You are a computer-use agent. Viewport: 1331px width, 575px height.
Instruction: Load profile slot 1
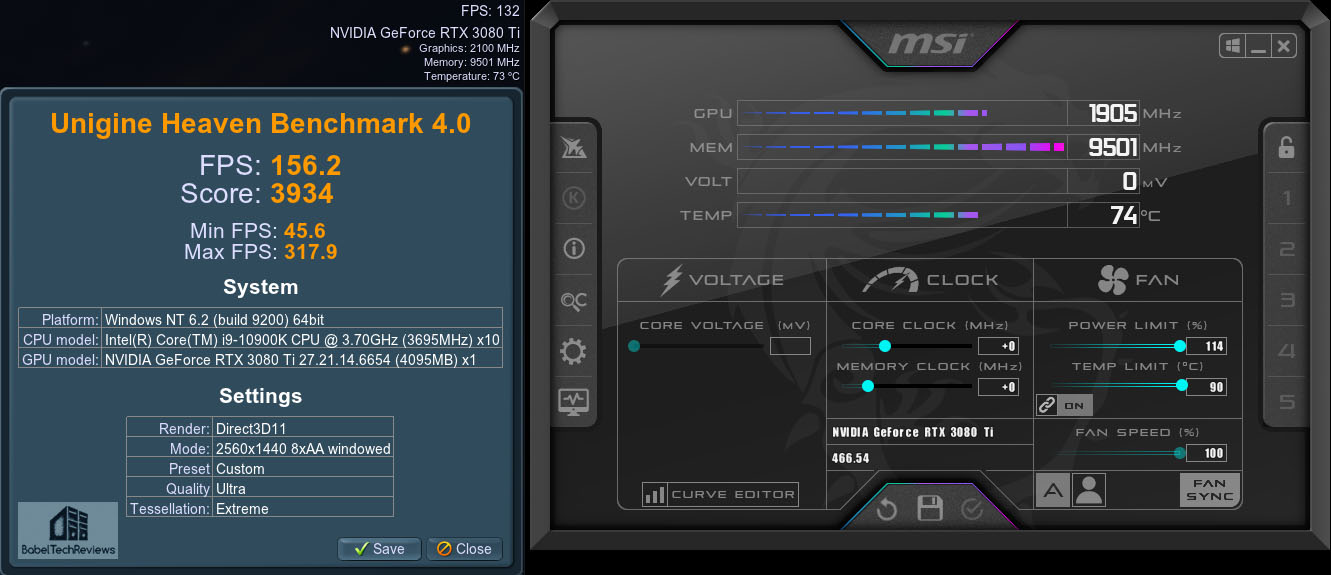[x=1287, y=198]
